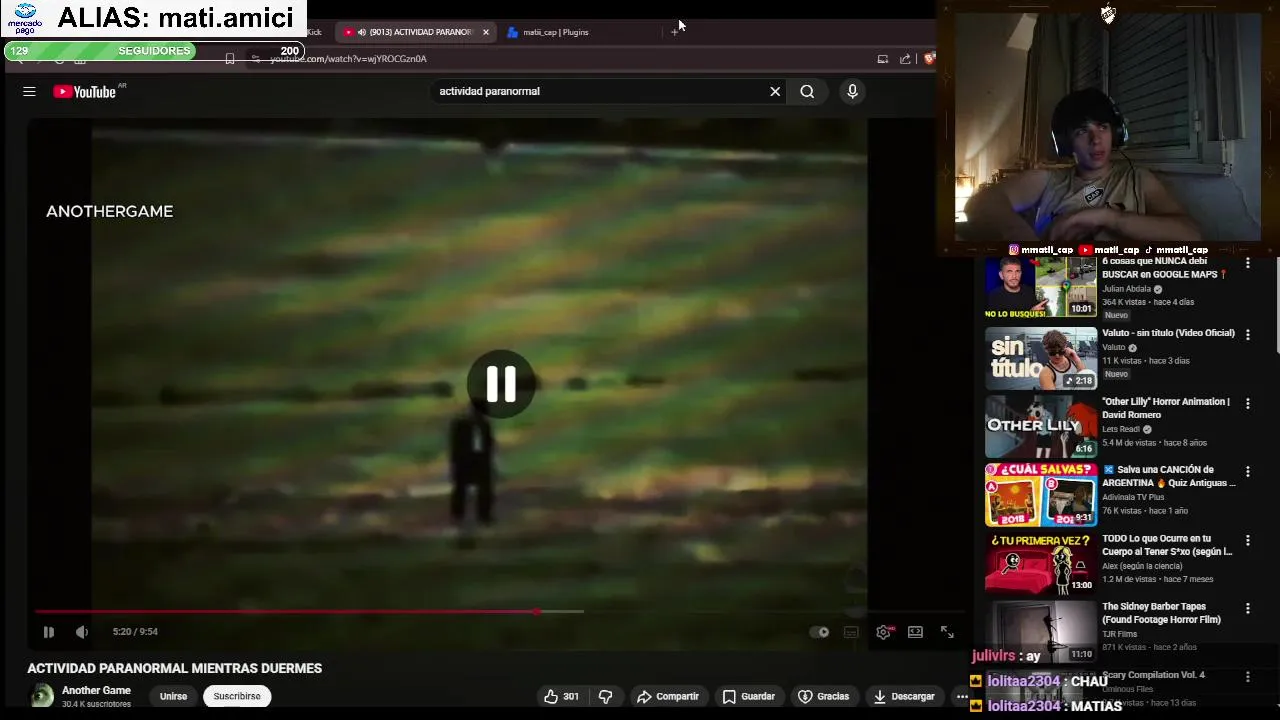Start voice search with the microphone
The height and width of the screenshot is (720, 1280).
(852, 91)
